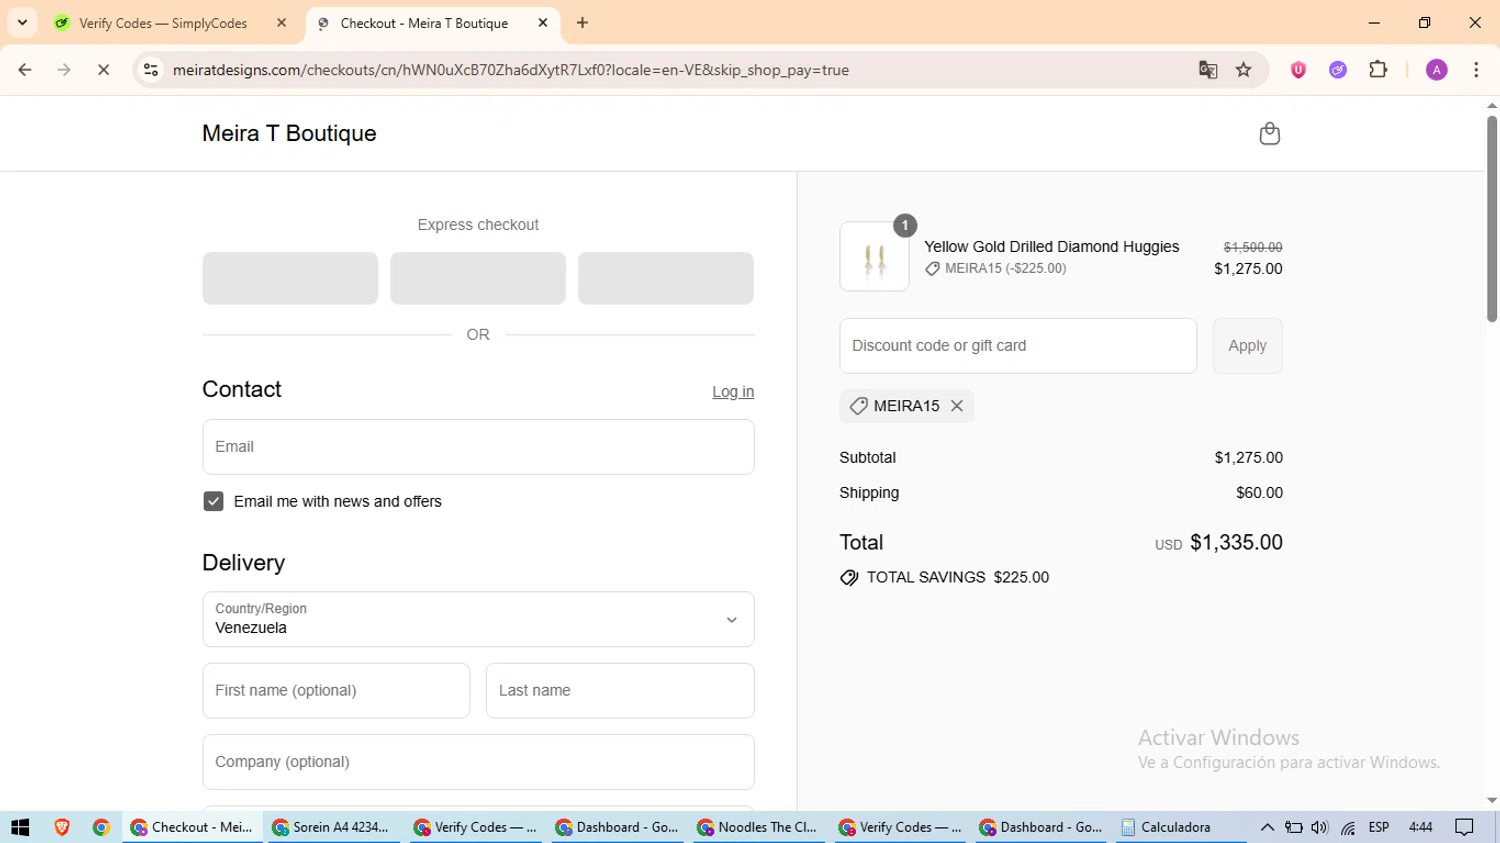Image resolution: width=1500 pixels, height=843 pixels.
Task: Open the Chrome icon in the taskbar
Action: (101, 827)
